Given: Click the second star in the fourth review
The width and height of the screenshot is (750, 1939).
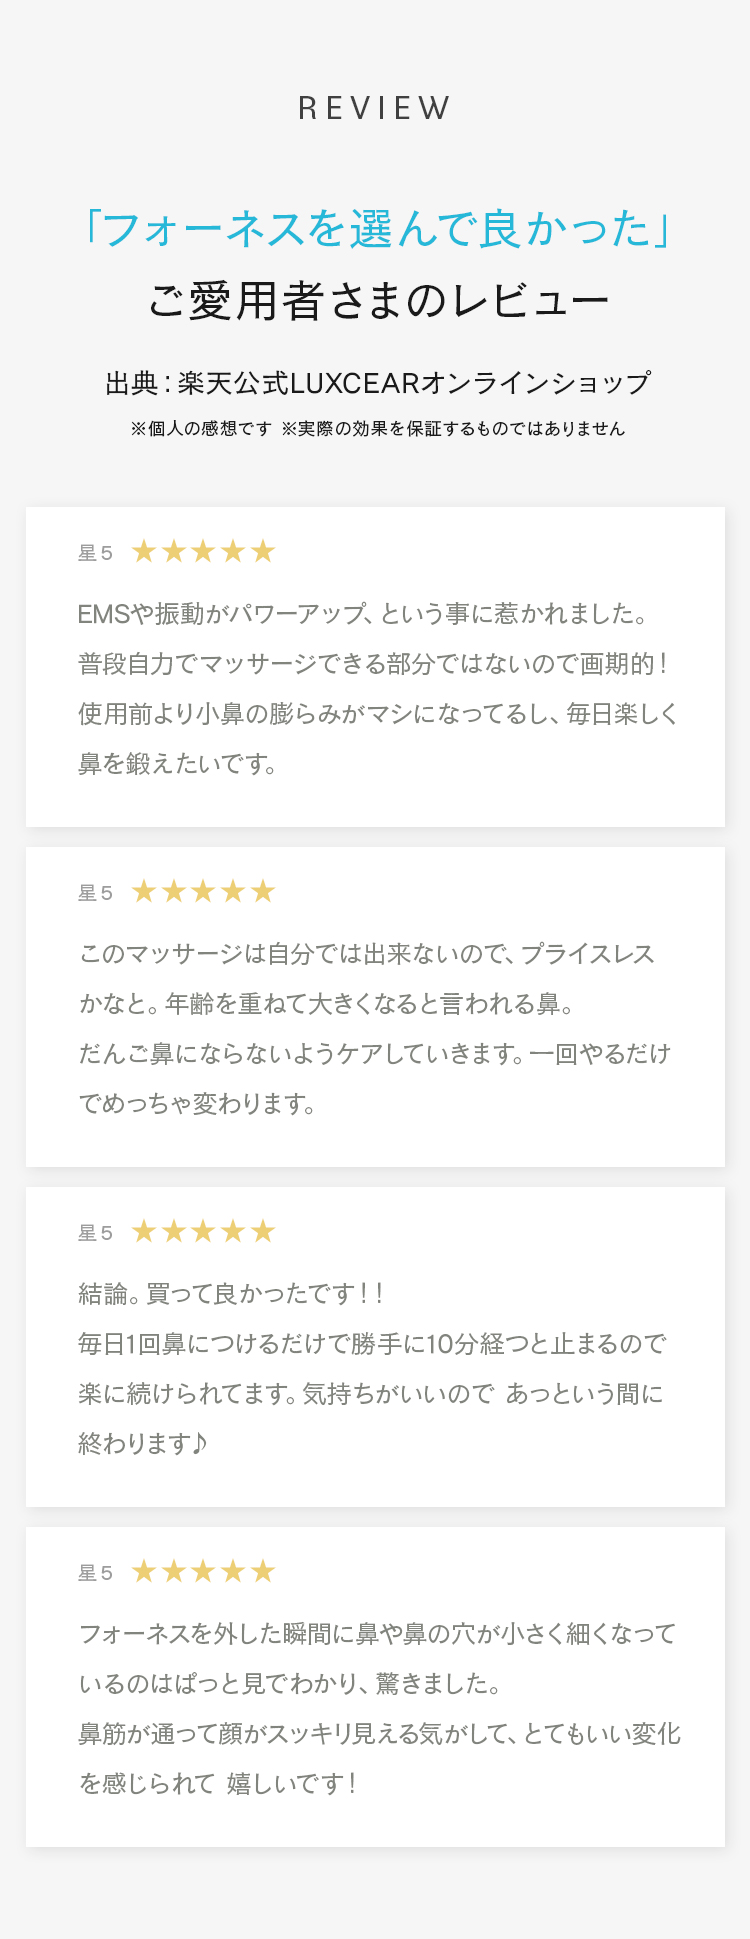Looking at the screenshot, I should 174,1571.
